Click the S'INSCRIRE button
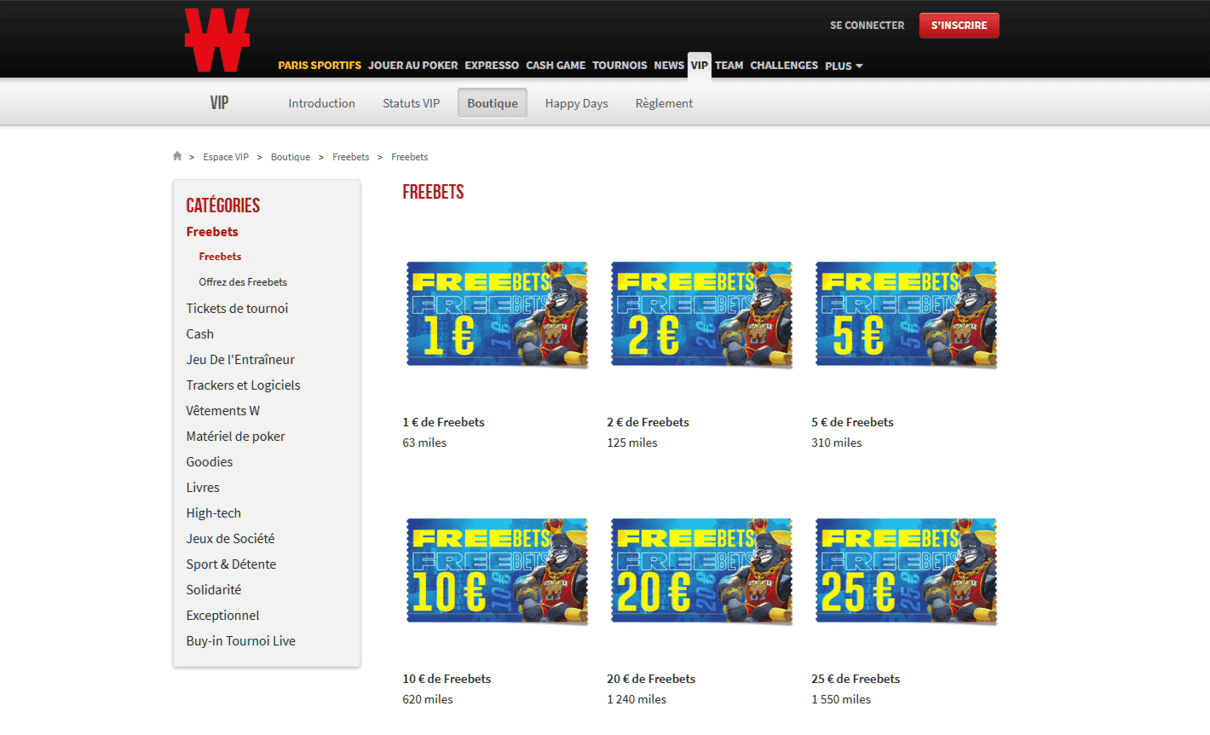This screenshot has width=1210, height=735. coord(959,25)
